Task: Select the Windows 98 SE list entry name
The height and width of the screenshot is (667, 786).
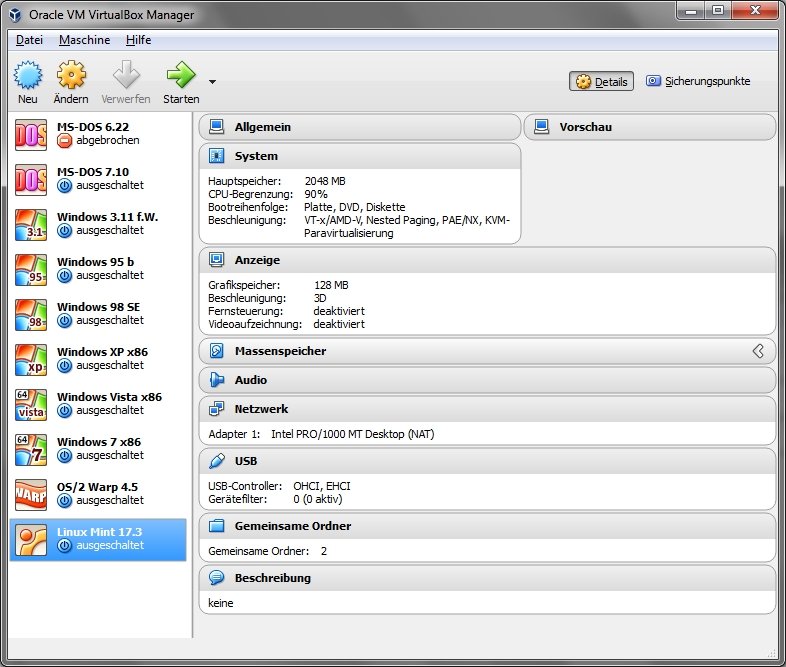Action: click(x=98, y=307)
